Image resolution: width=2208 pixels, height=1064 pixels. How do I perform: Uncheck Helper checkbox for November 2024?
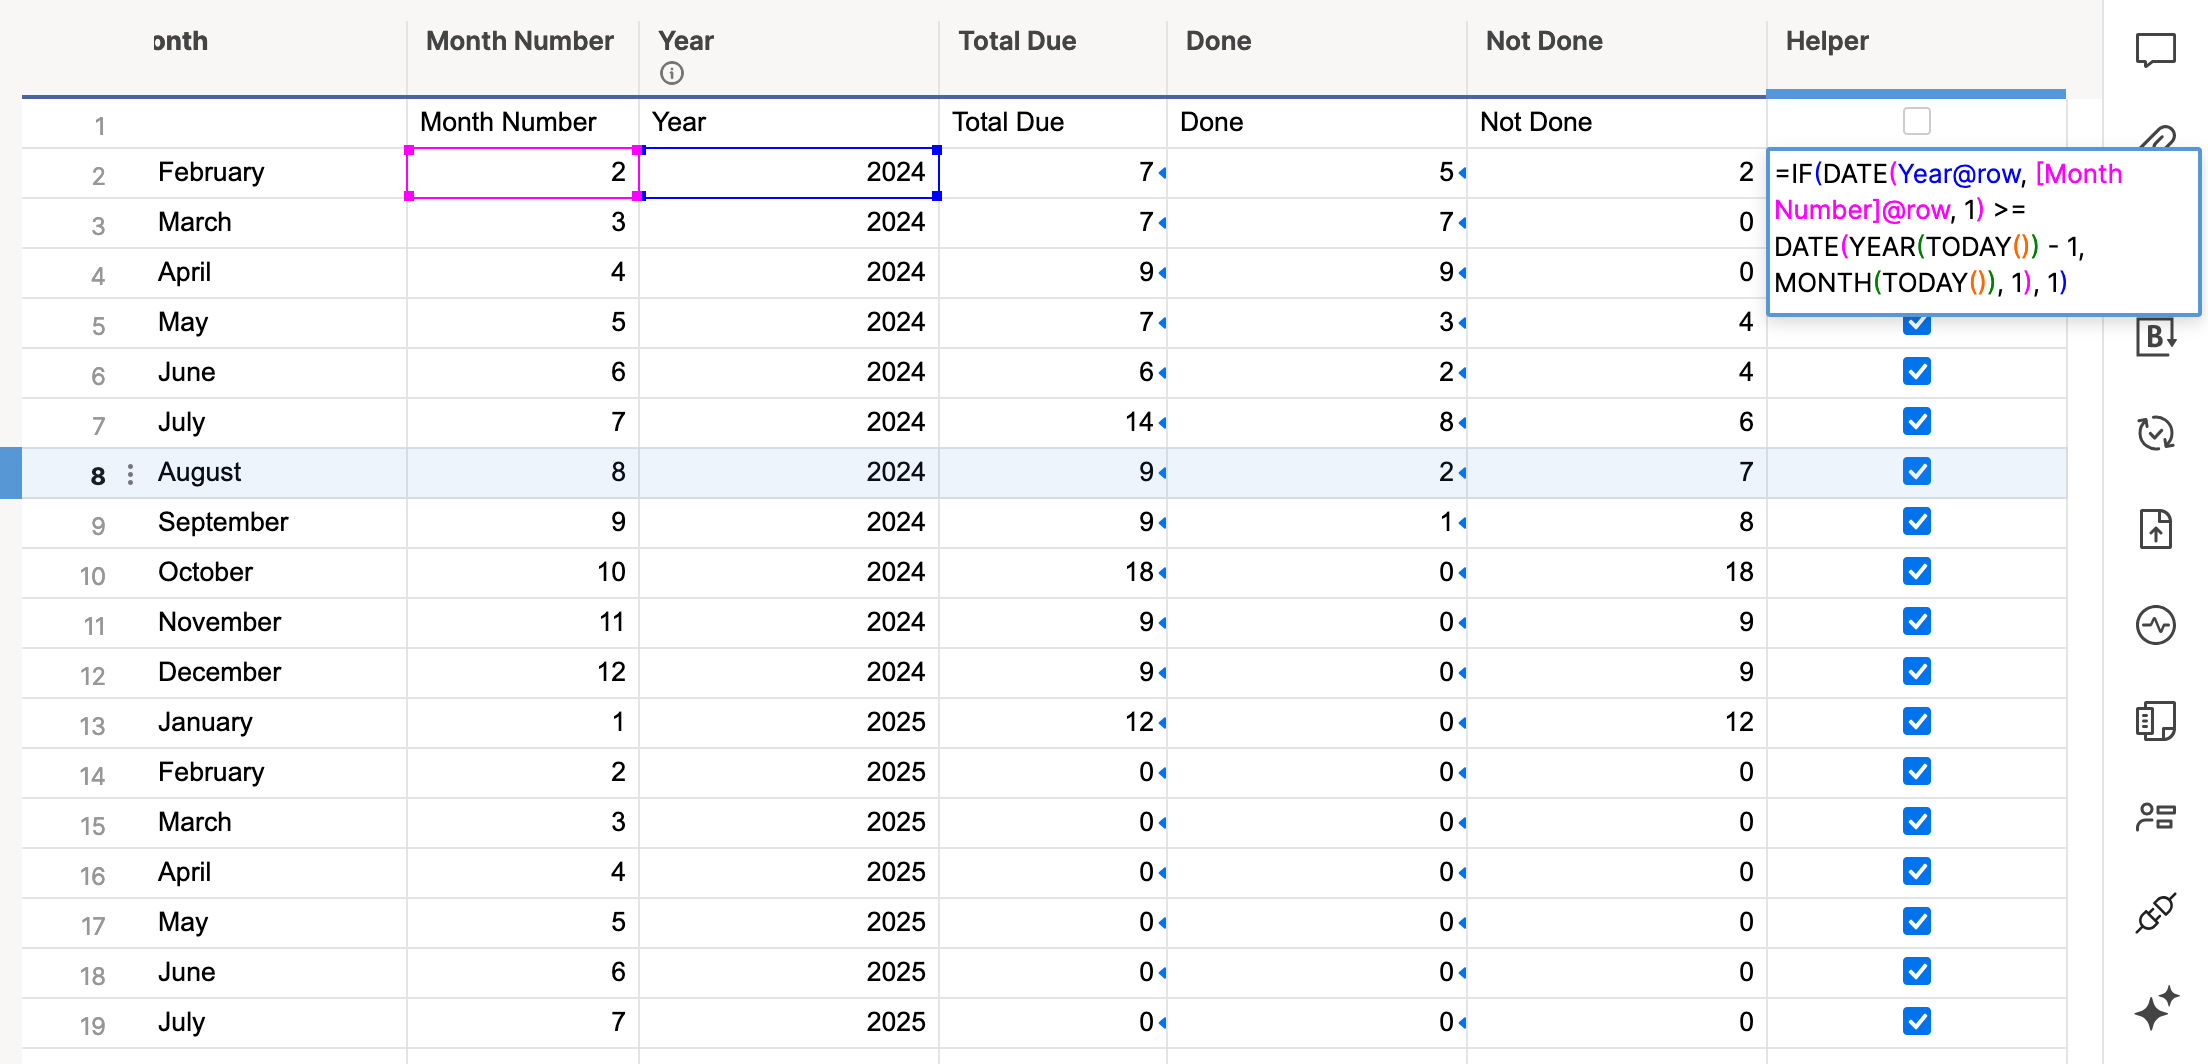1917,621
